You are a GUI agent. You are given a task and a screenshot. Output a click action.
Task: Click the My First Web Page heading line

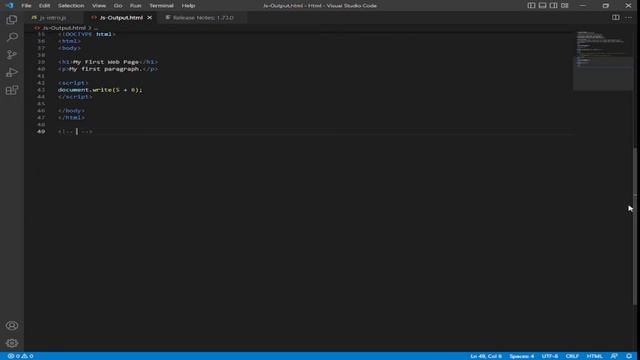108,62
